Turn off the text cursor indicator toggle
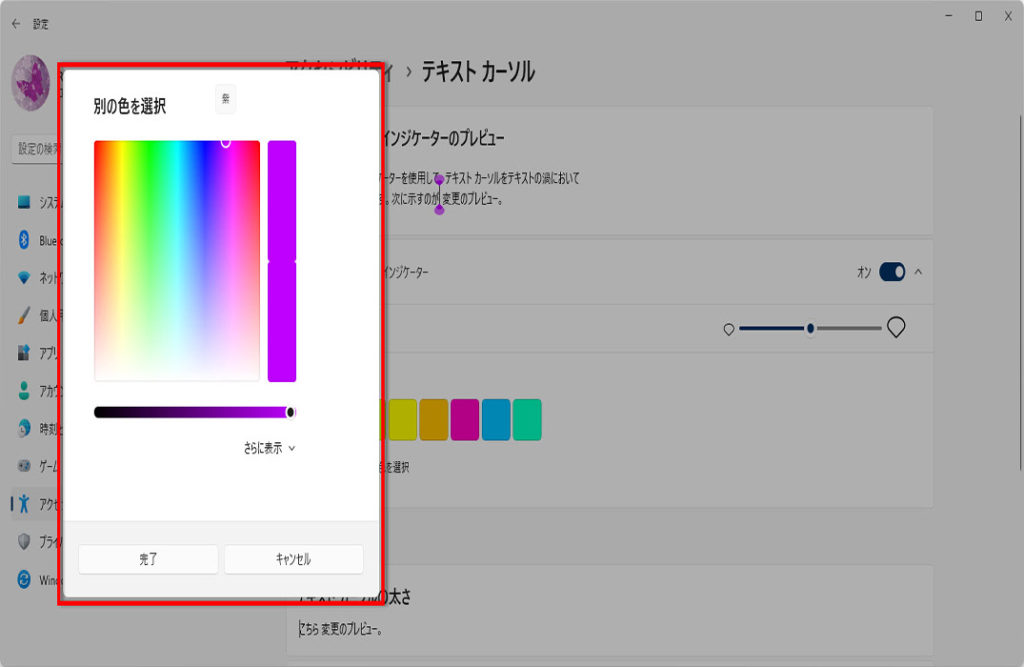 click(892, 272)
